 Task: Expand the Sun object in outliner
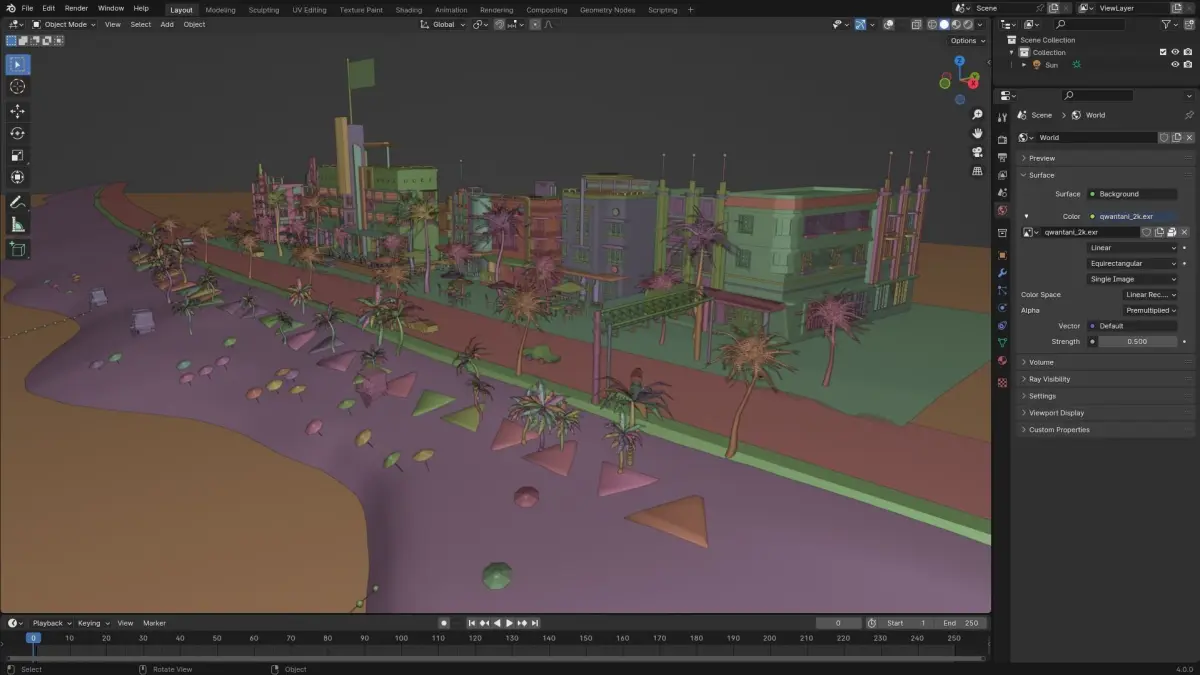[1024, 64]
